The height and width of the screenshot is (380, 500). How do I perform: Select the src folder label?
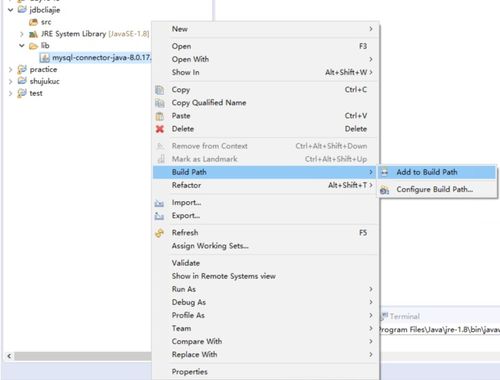point(46,22)
